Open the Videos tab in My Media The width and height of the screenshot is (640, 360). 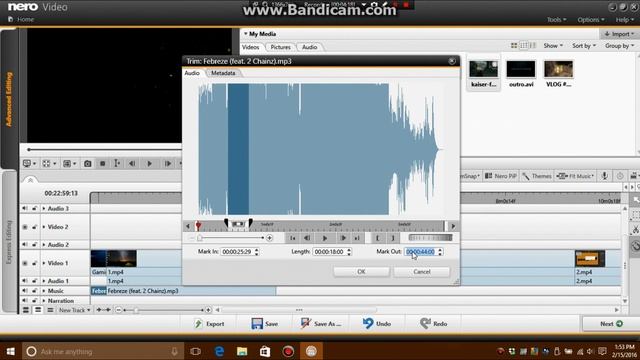click(251, 47)
